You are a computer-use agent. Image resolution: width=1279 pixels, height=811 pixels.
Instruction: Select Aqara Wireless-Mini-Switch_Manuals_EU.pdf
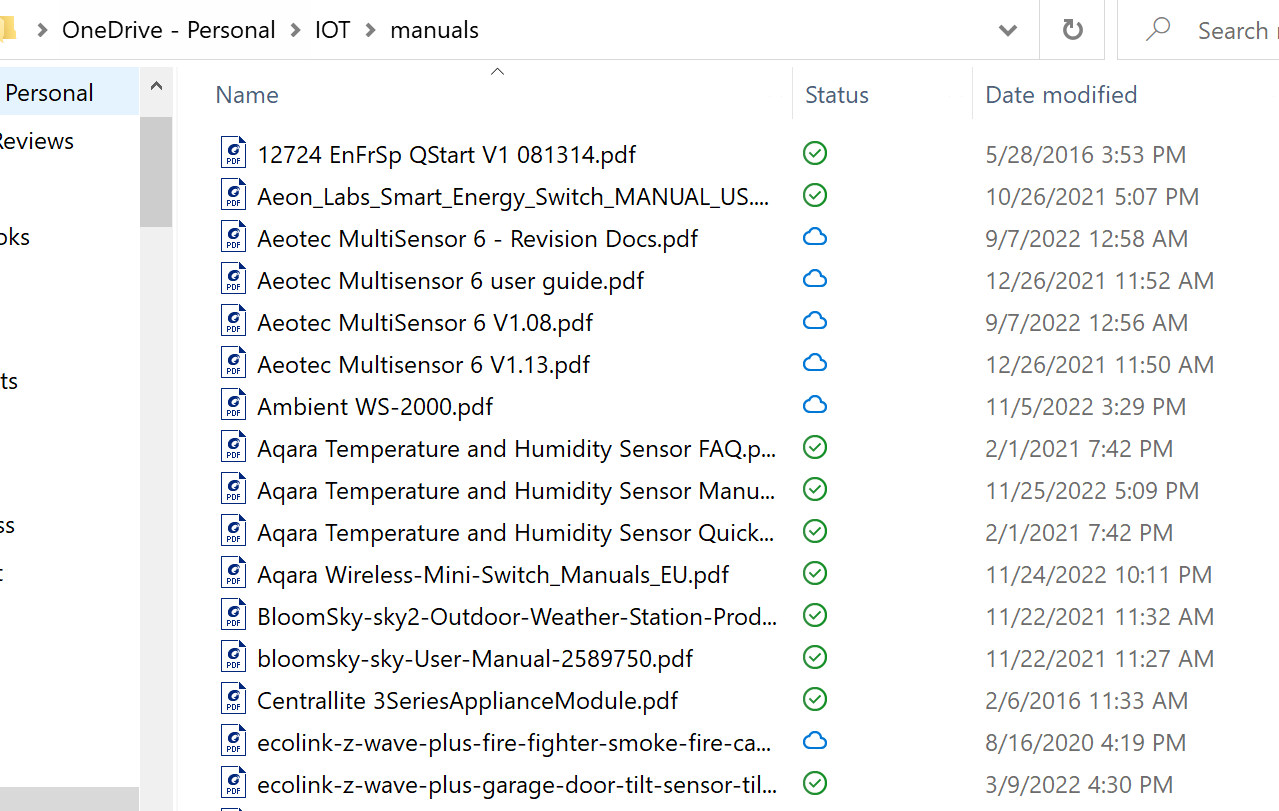coord(493,575)
